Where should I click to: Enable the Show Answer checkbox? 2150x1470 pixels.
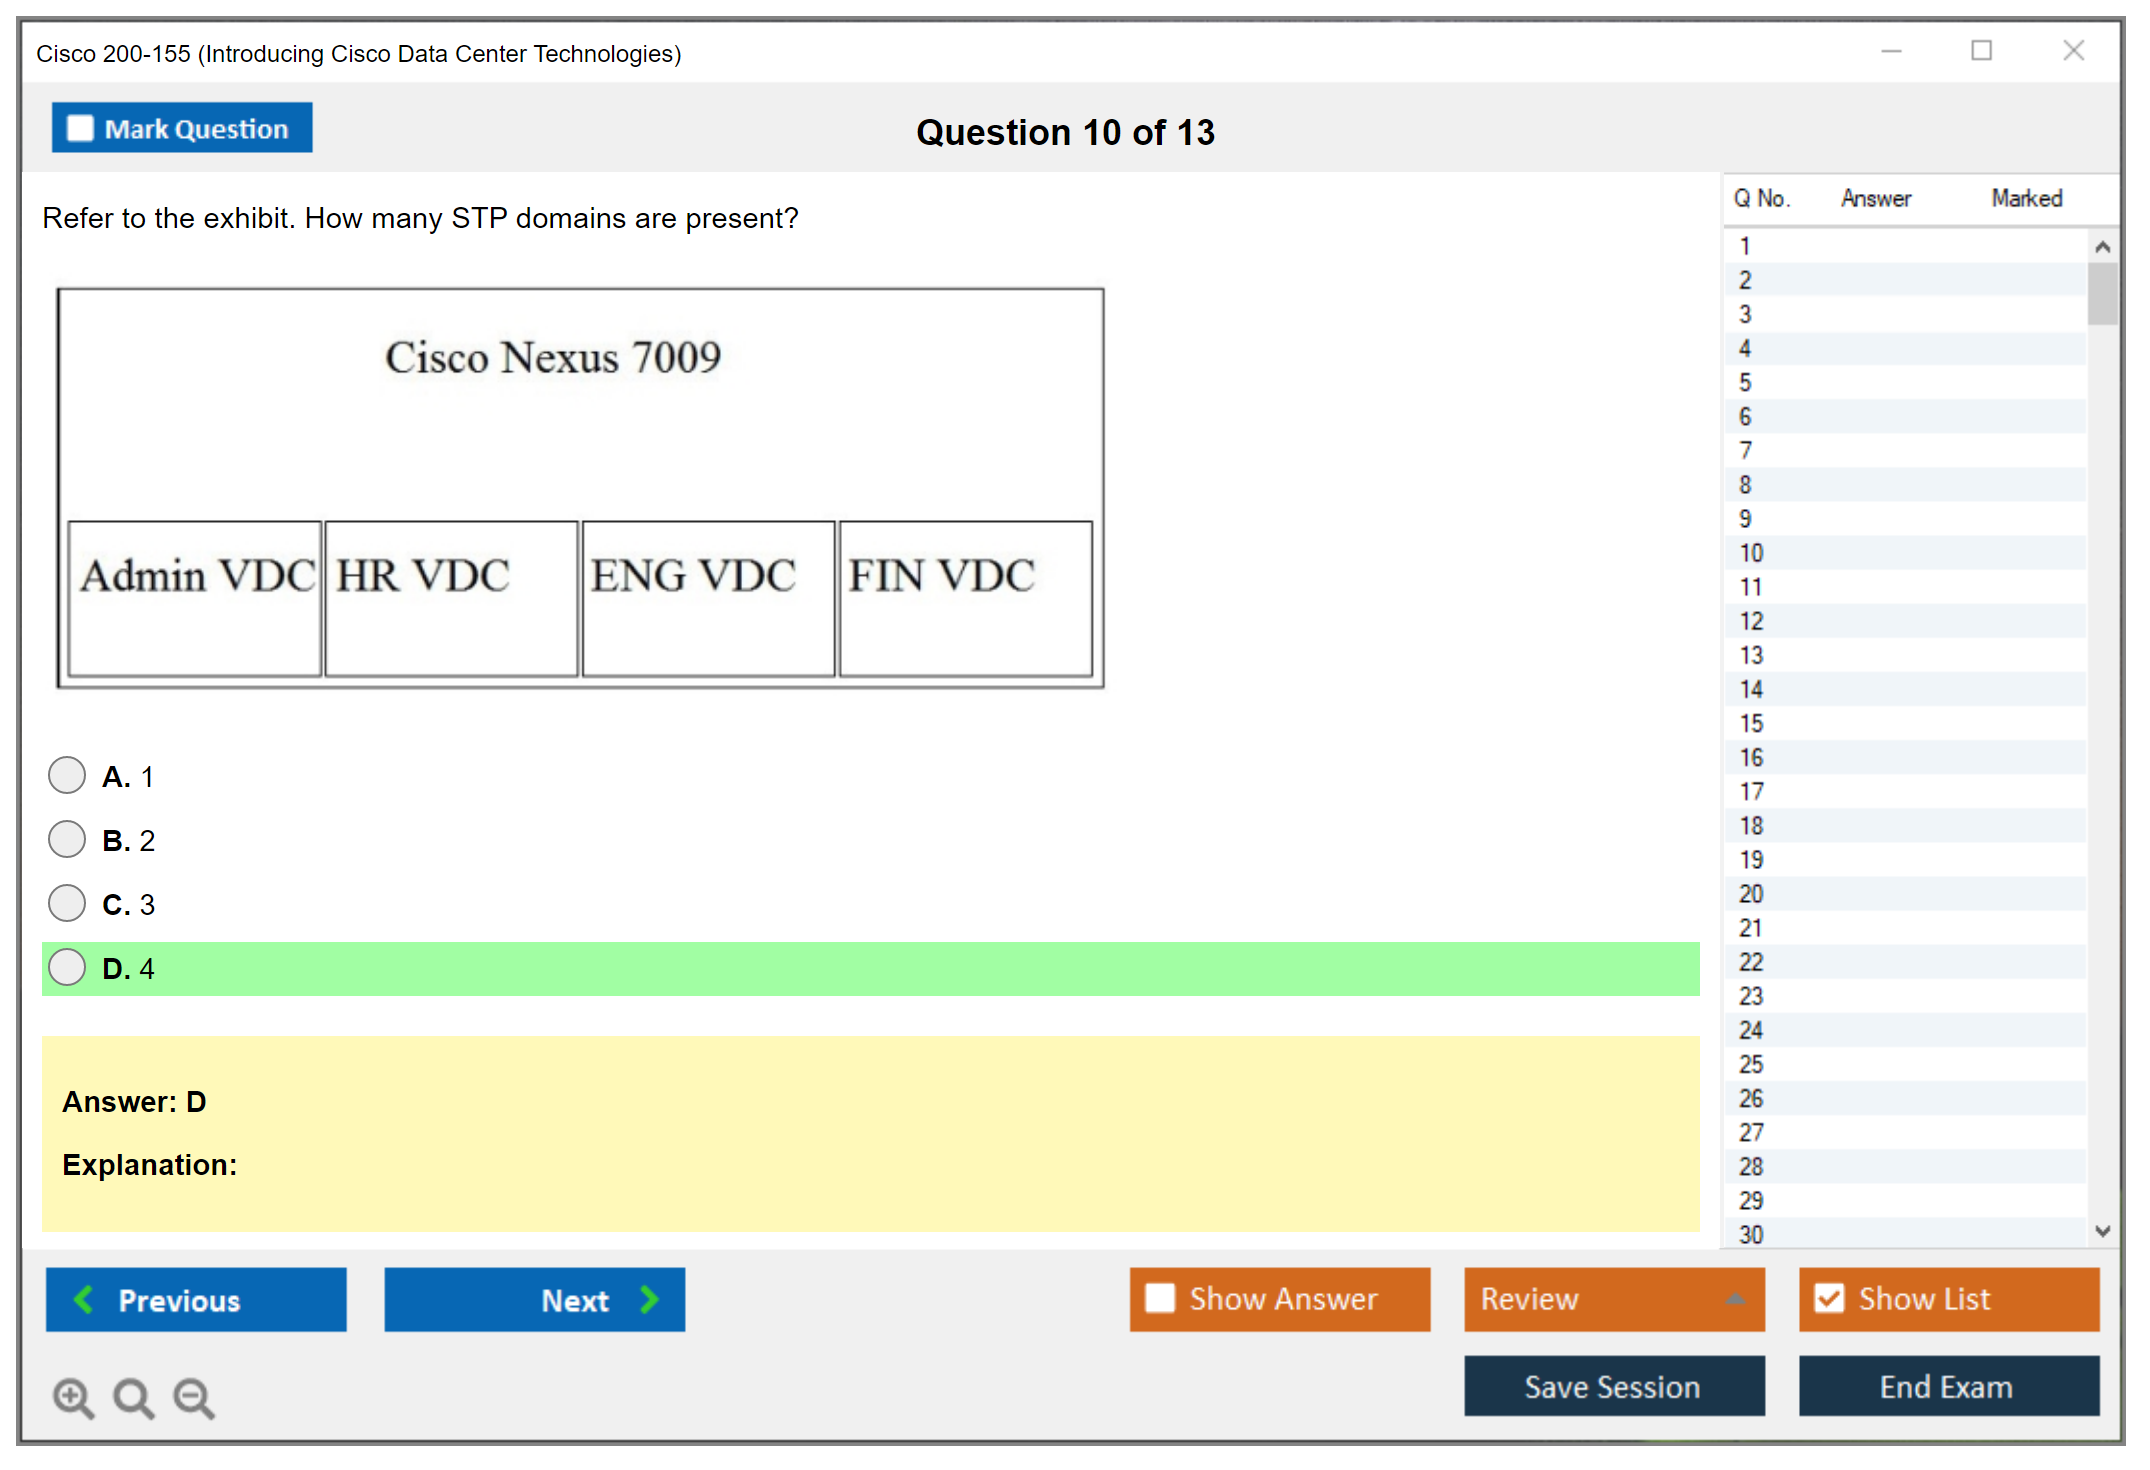1160,1298
